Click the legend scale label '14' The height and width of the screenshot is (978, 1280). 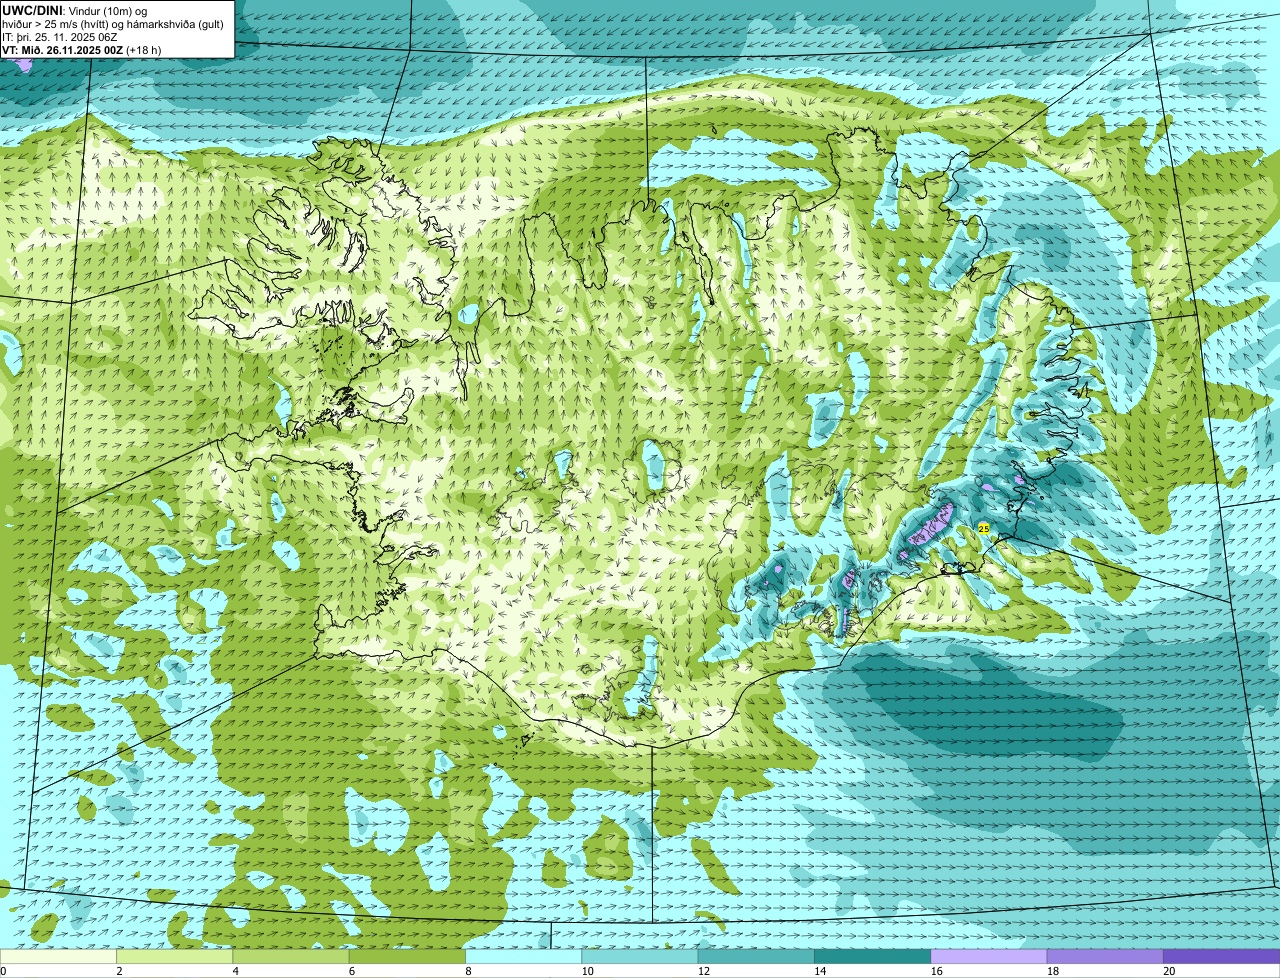pyautogui.click(x=820, y=970)
